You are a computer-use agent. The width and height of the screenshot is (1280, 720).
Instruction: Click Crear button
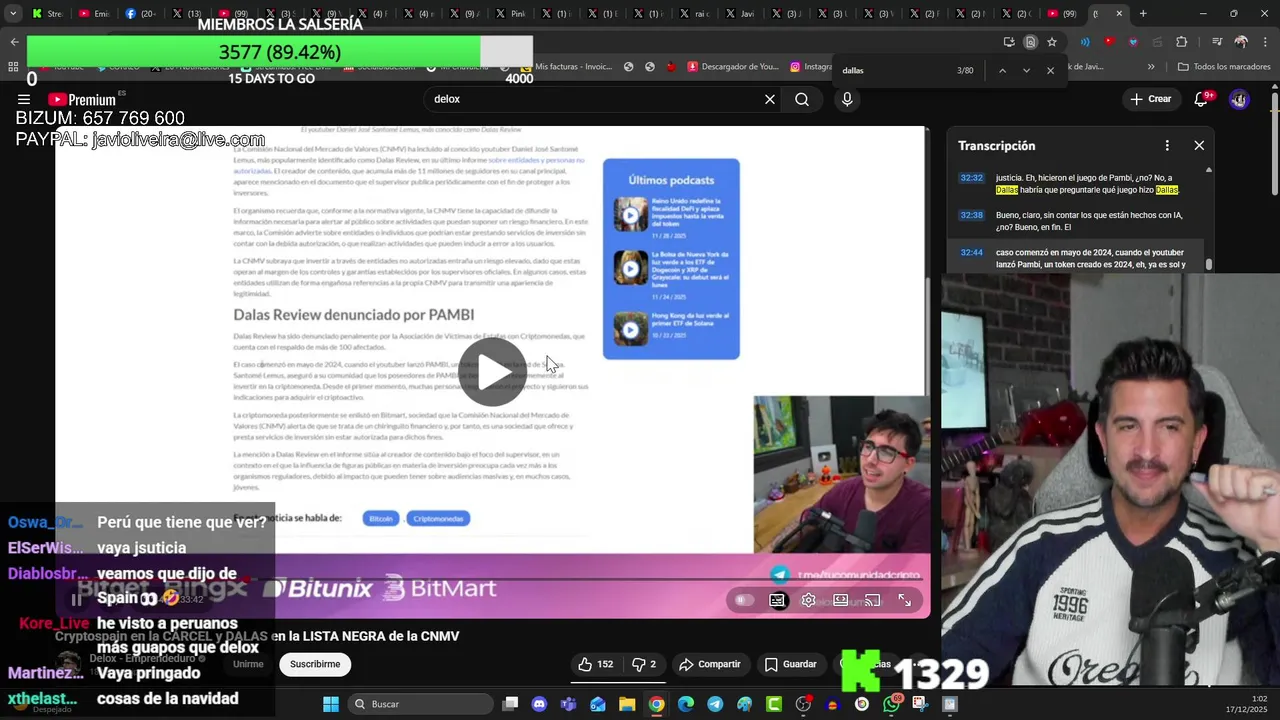tap(1151, 99)
